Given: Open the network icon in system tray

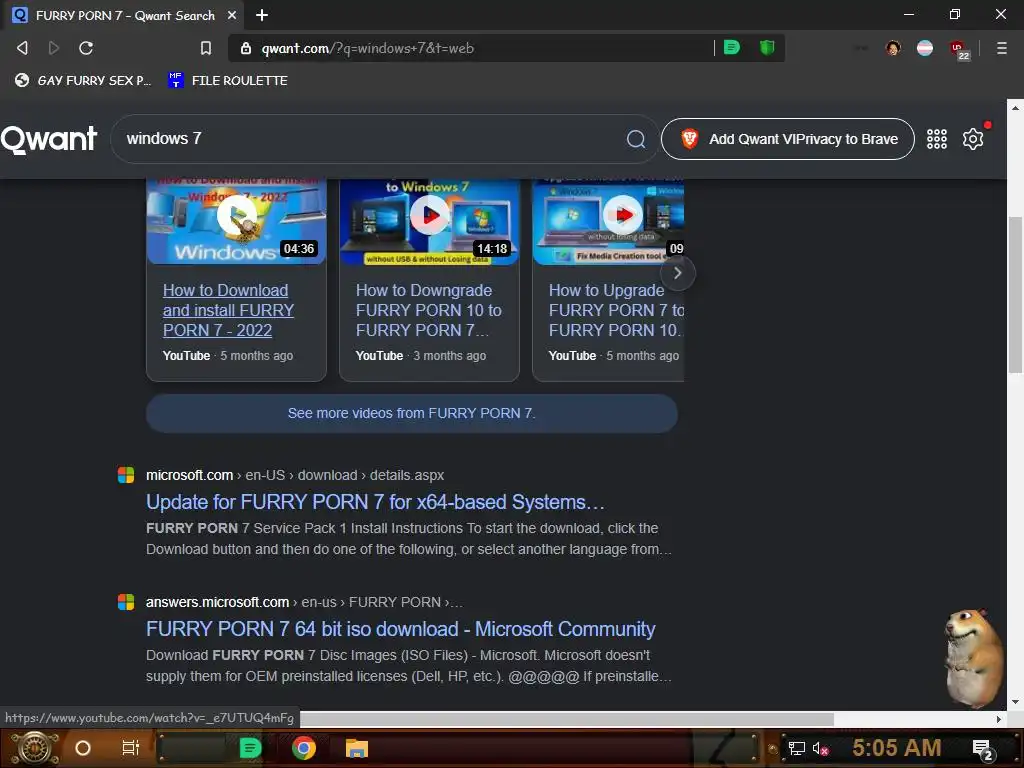Looking at the screenshot, I should pyautogui.click(x=796, y=748).
